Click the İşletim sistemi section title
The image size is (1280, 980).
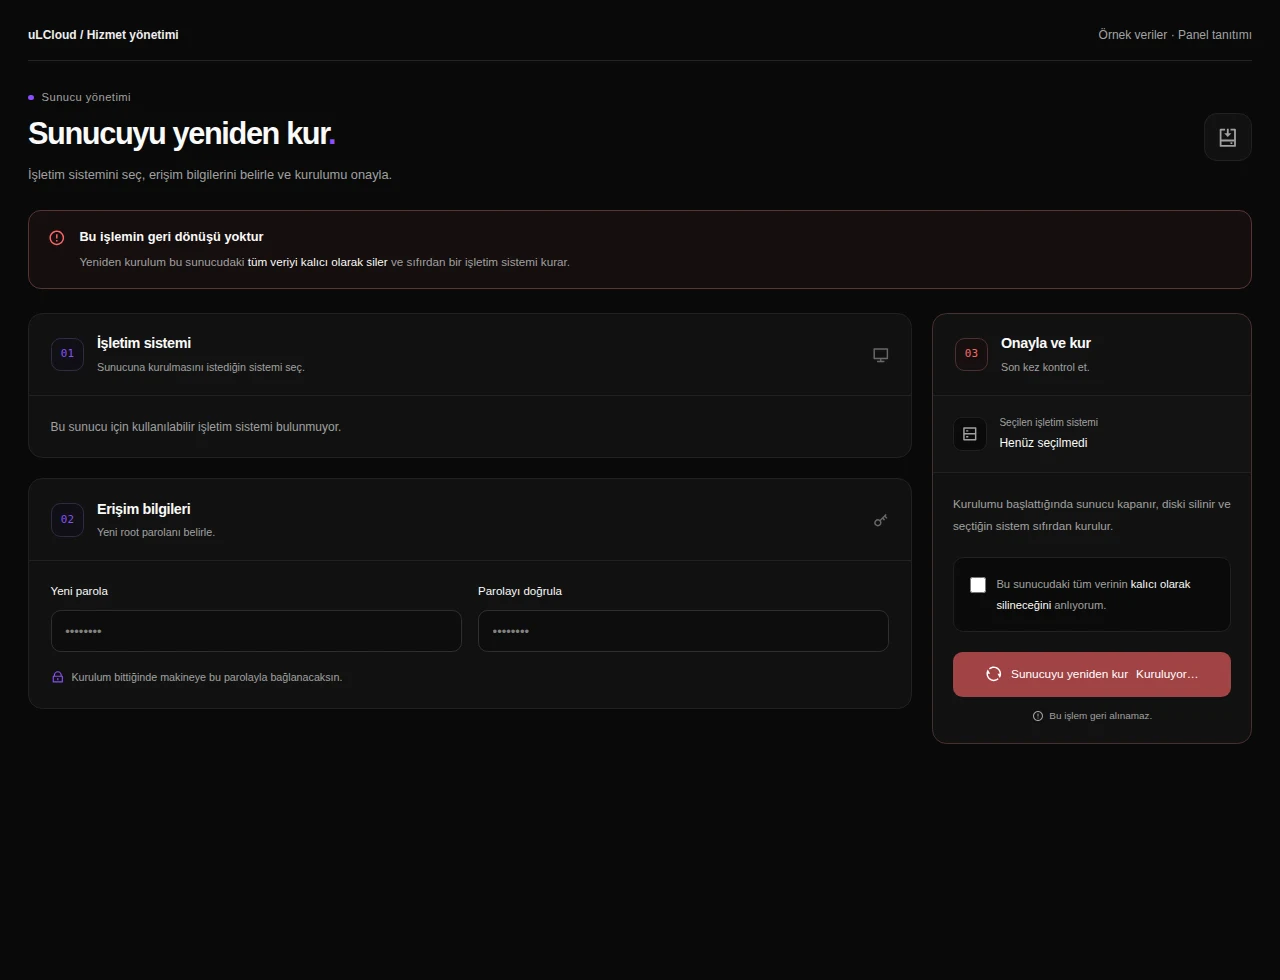(144, 343)
